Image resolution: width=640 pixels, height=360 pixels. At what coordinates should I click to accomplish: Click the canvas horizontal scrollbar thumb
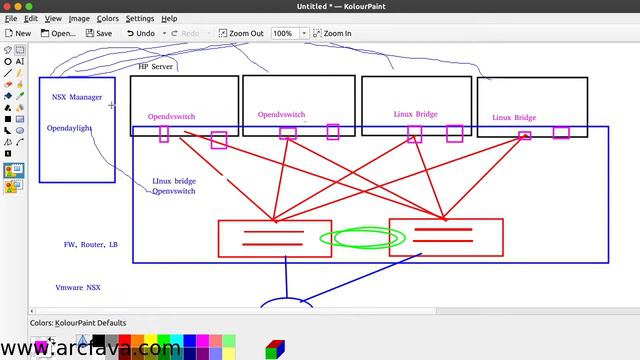236,311
